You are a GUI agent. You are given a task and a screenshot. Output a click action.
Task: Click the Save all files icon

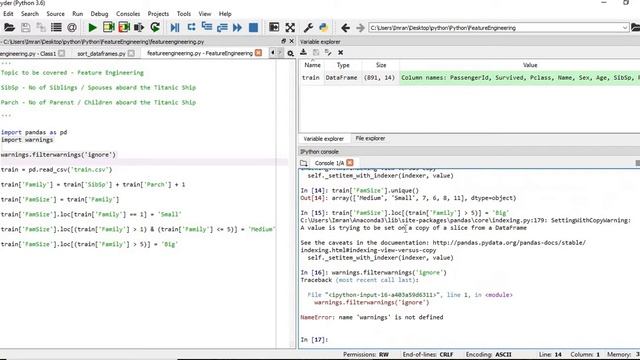[41, 28]
